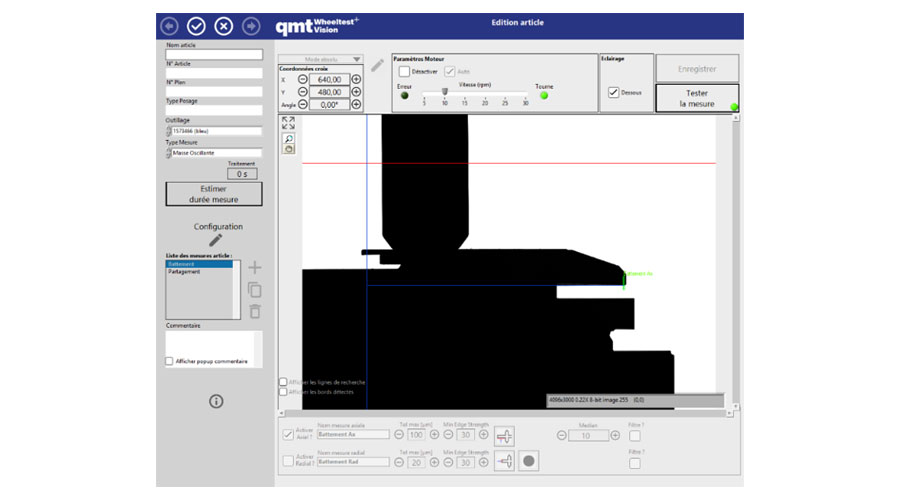Screen dimensions: 900x500
Task: Click the Tester la mesure button
Action: click(697, 98)
